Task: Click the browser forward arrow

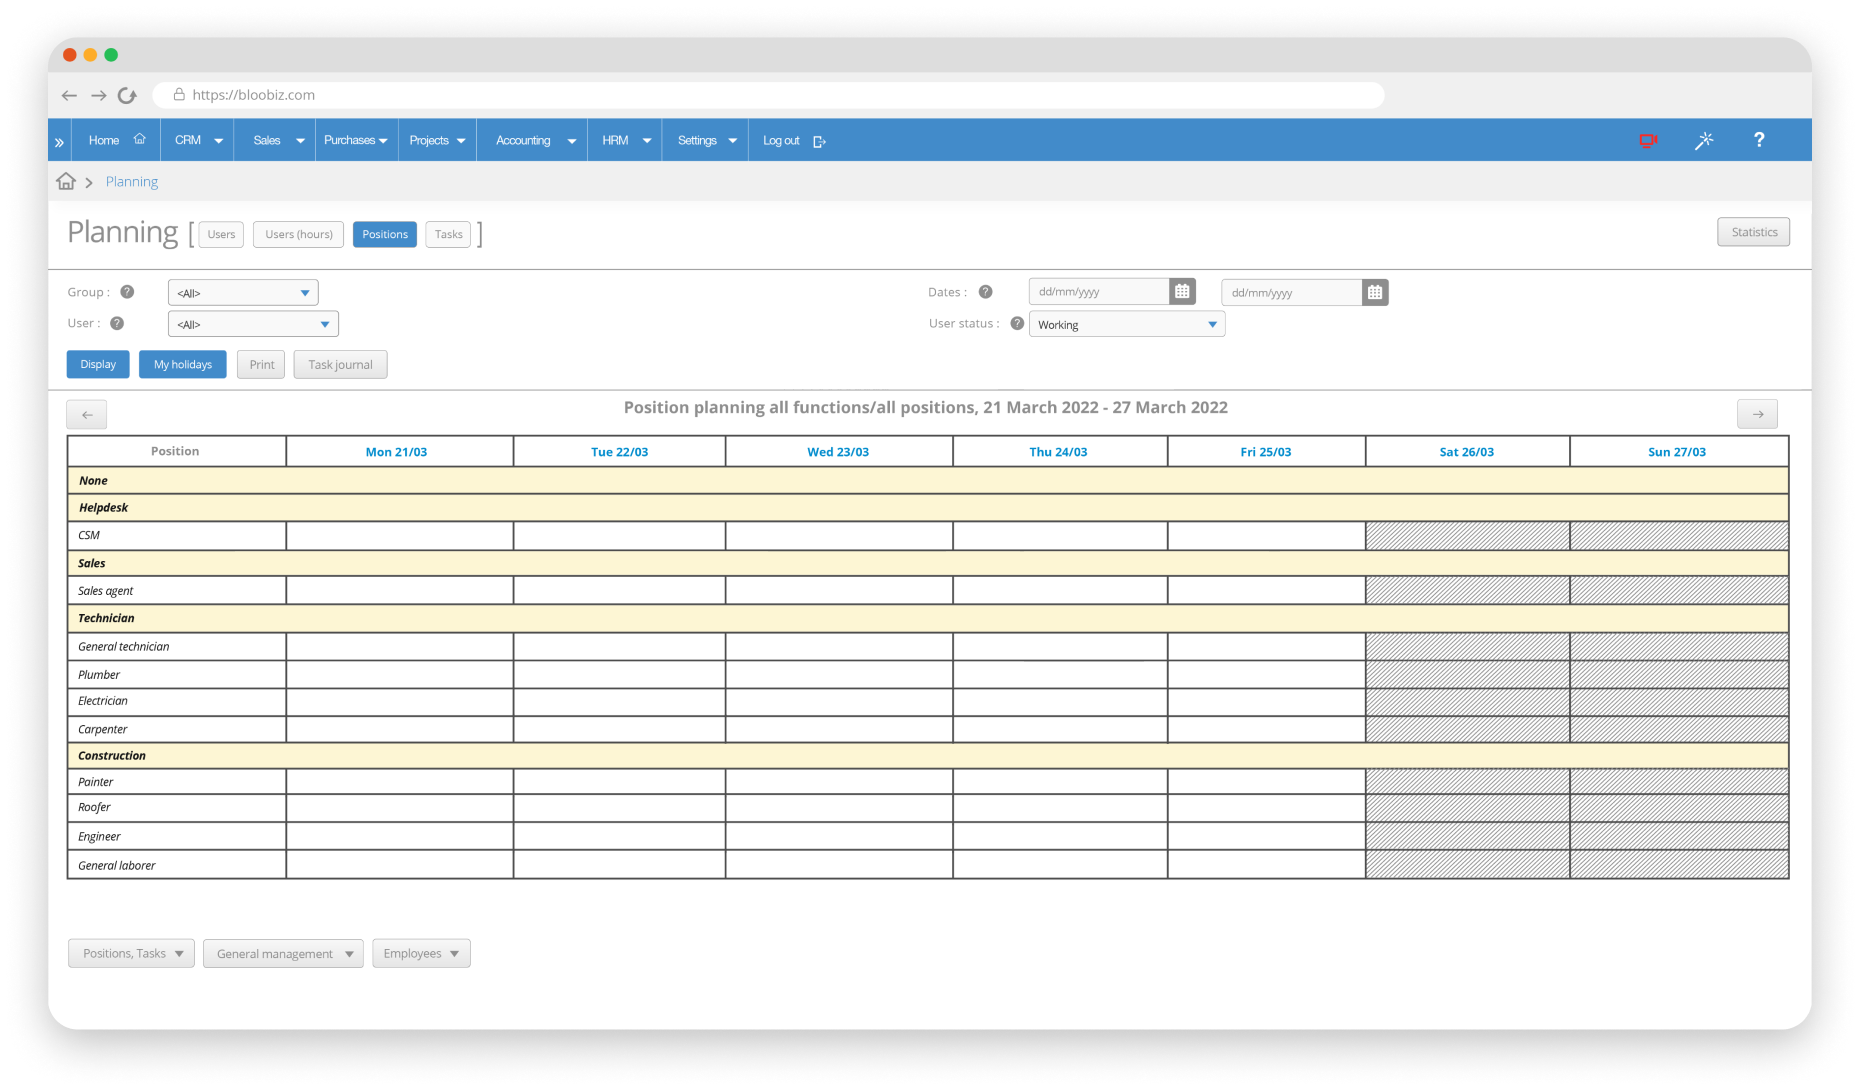Action: (98, 95)
